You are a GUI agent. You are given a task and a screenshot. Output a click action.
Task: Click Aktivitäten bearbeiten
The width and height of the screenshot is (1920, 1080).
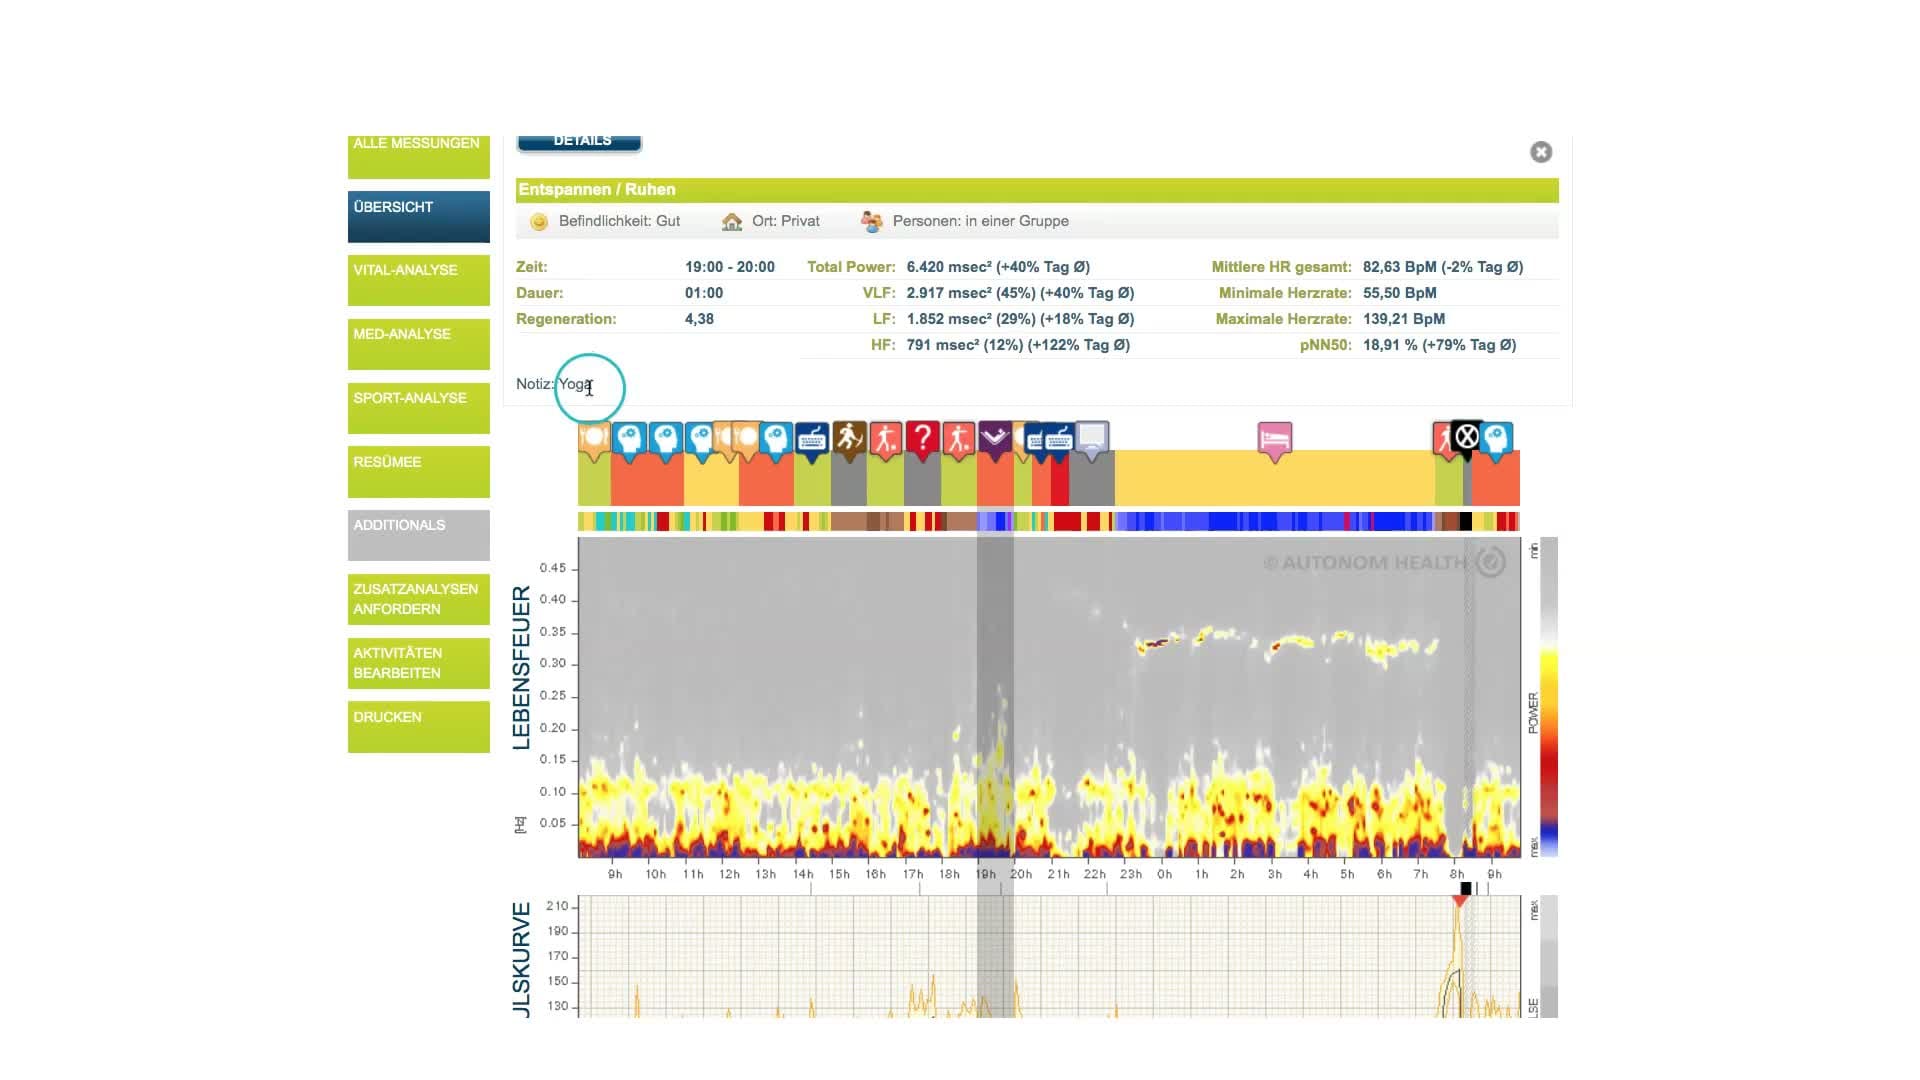click(418, 663)
